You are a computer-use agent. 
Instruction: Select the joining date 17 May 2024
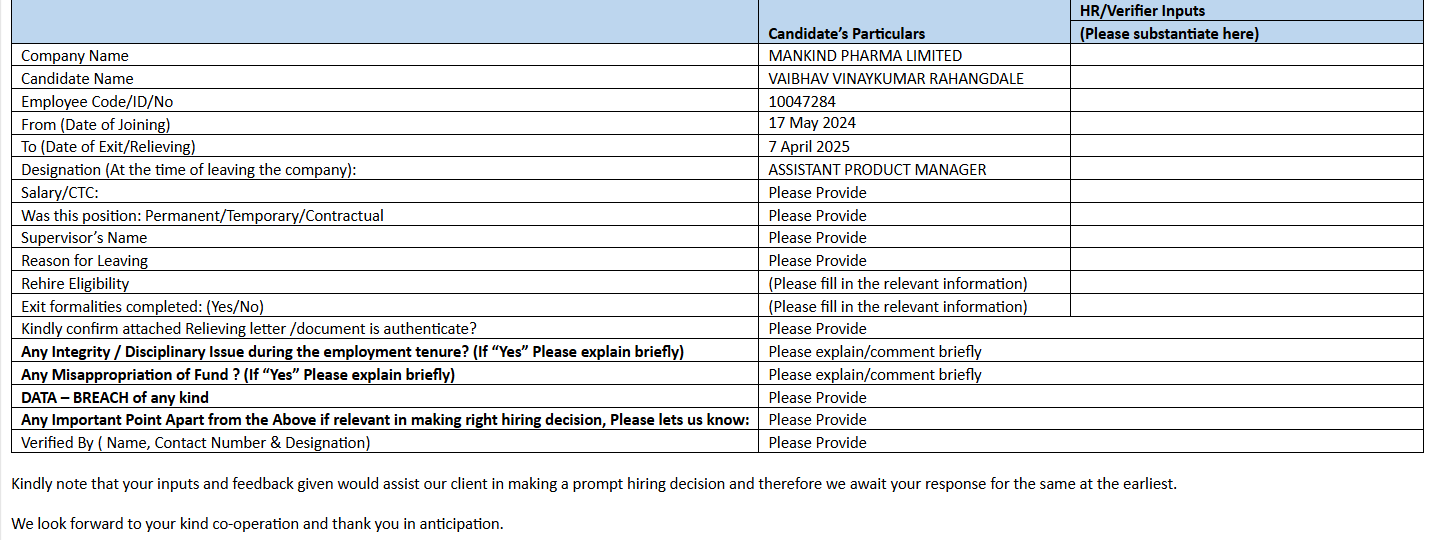[812, 124]
